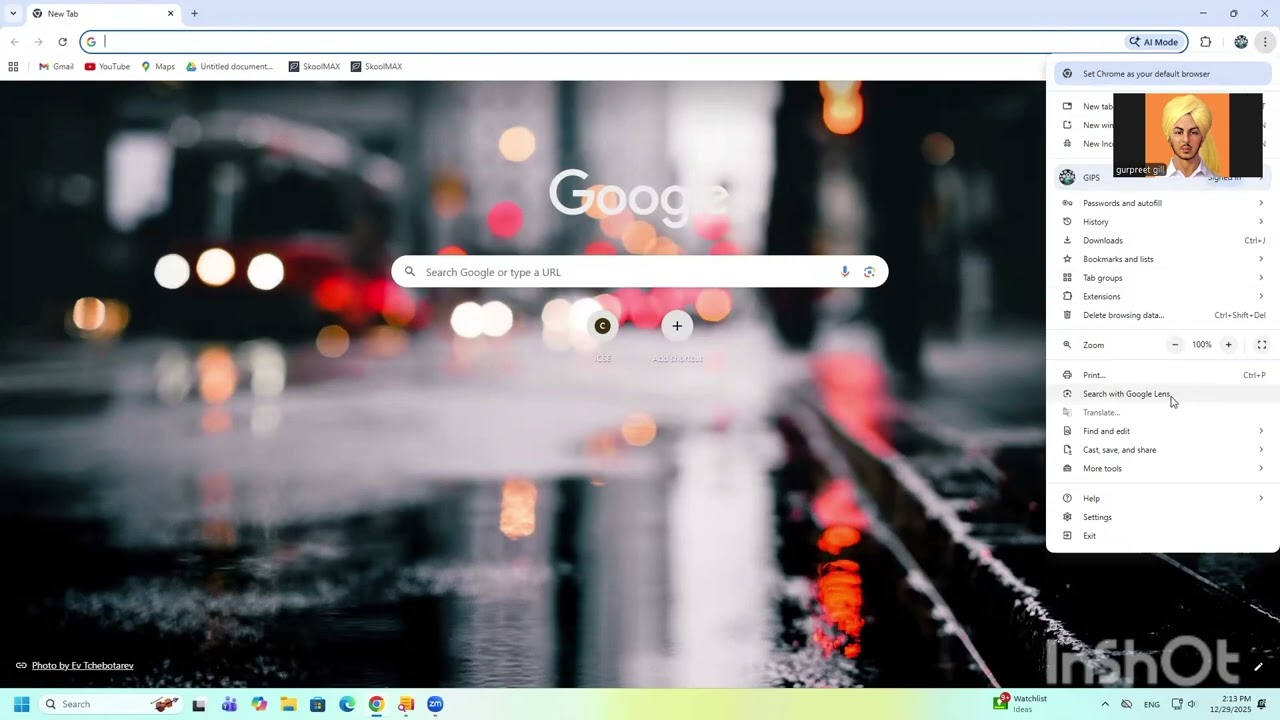Open YouTube bookmark
The width and height of the screenshot is (1280, 720).
tap(107, 67)
